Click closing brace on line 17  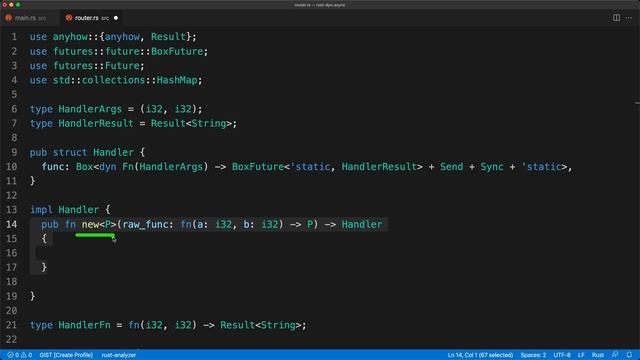44,267
